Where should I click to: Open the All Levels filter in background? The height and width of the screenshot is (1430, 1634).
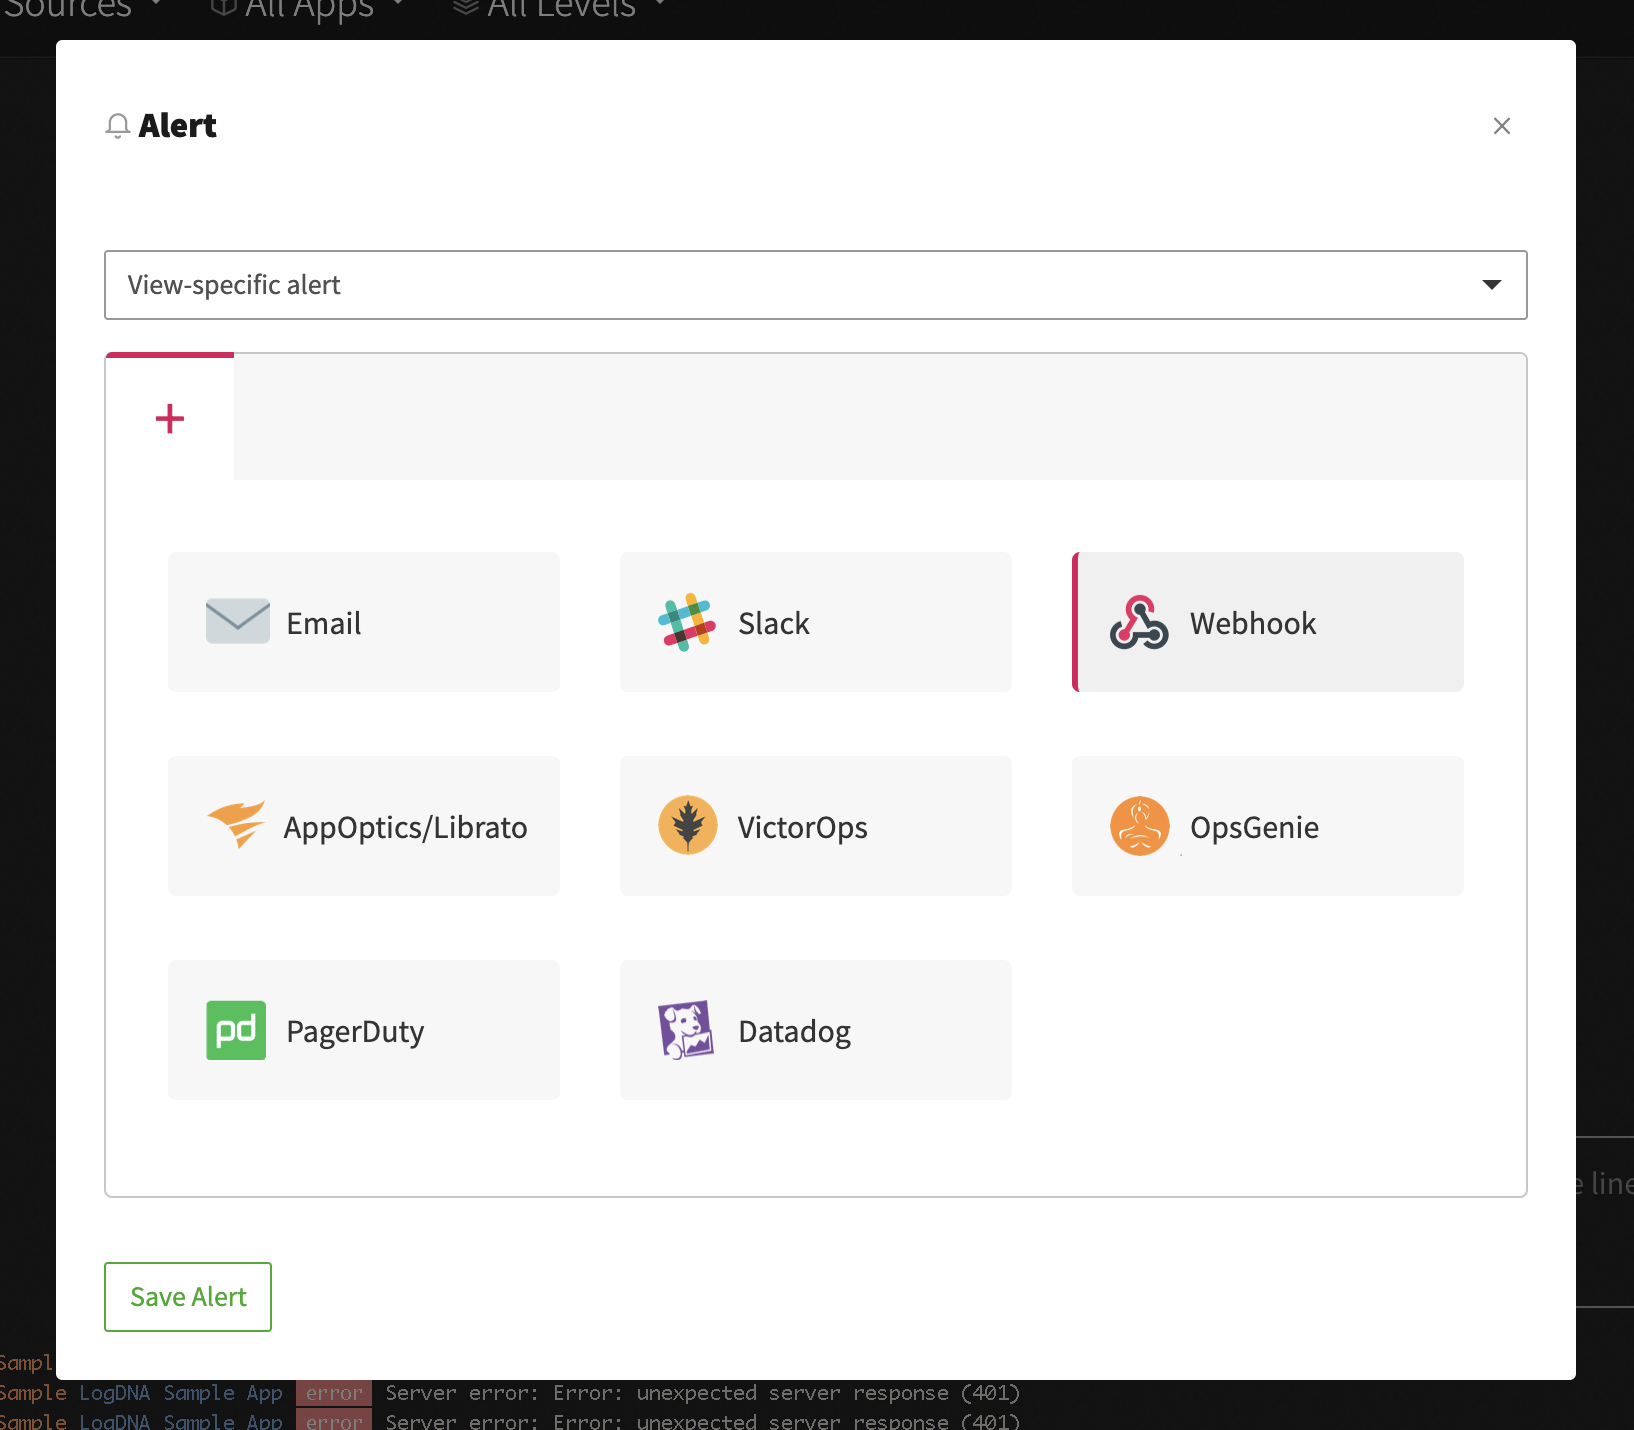(x=560, y=10)
